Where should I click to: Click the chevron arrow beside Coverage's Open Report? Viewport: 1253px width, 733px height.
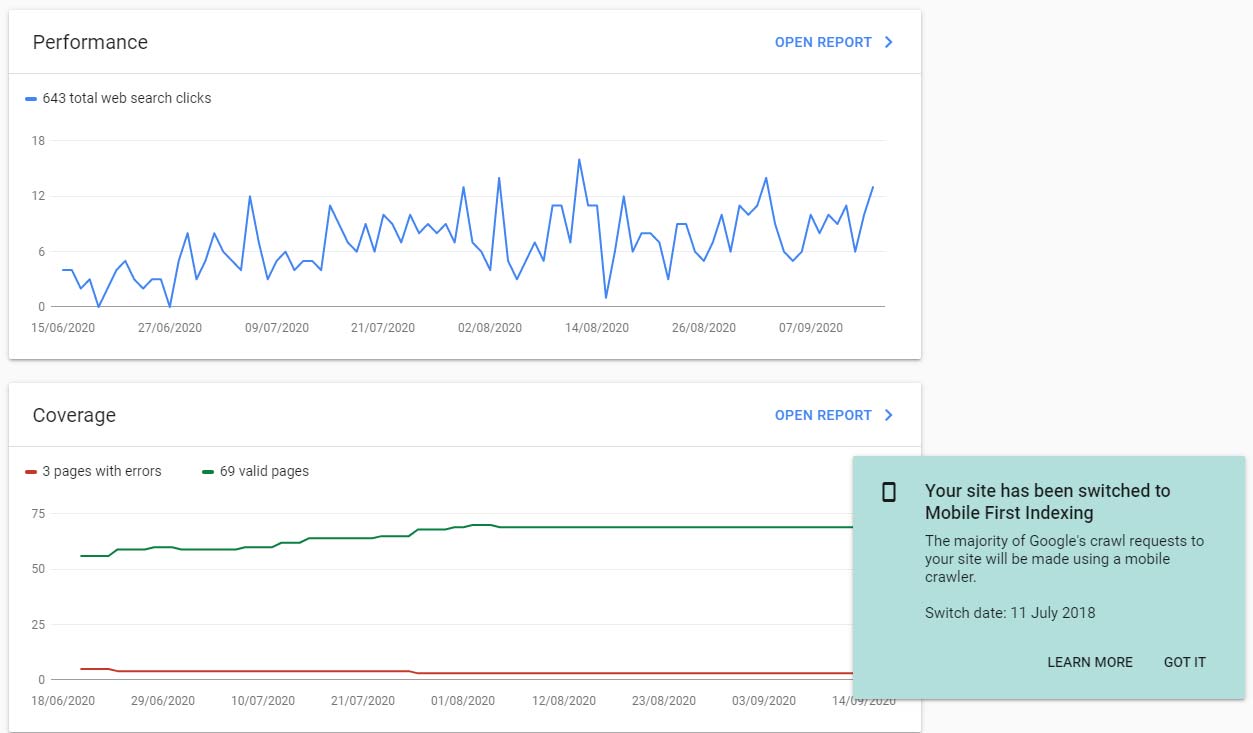(889, 415)
